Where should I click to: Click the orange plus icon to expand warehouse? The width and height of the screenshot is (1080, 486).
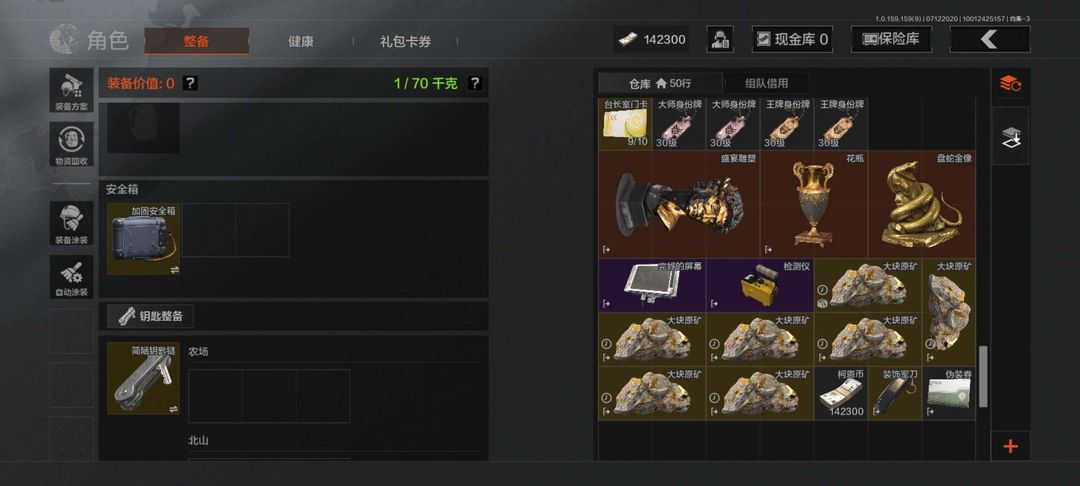pyautogui.click(x=1010, y=447)
